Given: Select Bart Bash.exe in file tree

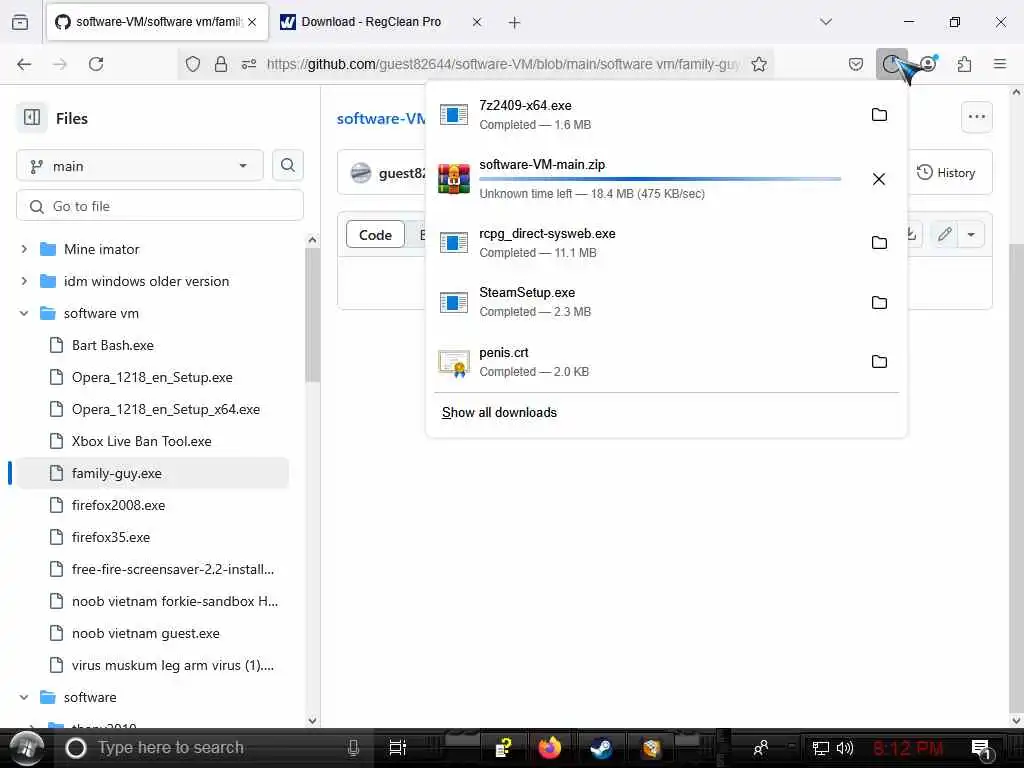Looking at the screenshot, I should click(112, 345).
